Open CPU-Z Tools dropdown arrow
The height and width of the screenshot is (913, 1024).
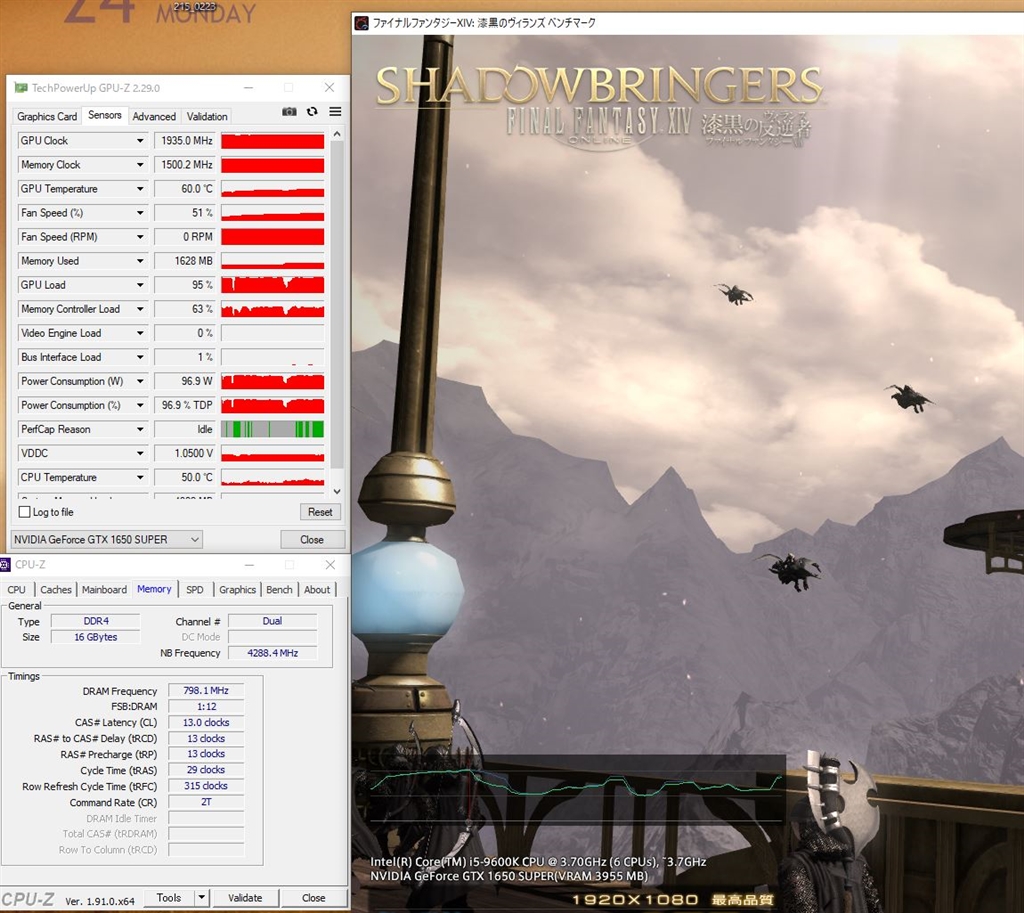coord(202,897)
